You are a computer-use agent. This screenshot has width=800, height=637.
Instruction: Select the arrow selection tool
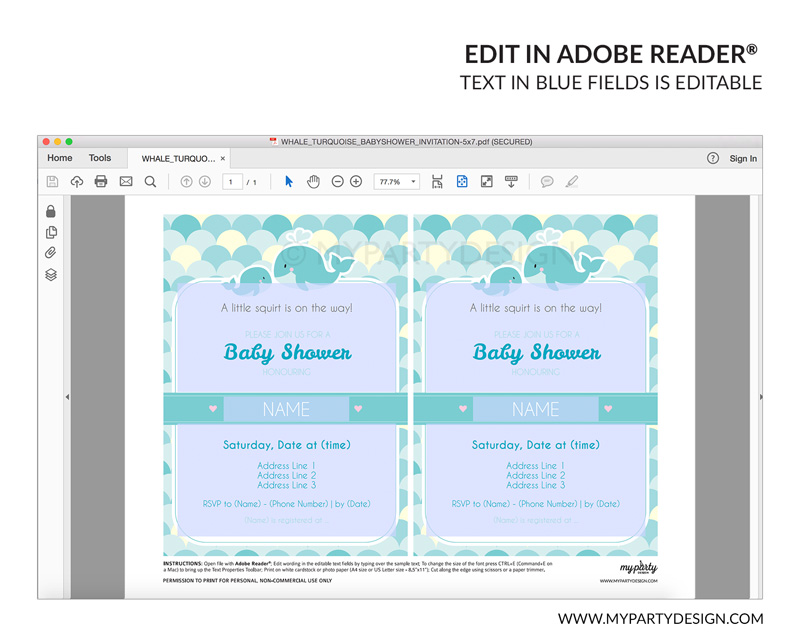289,182
